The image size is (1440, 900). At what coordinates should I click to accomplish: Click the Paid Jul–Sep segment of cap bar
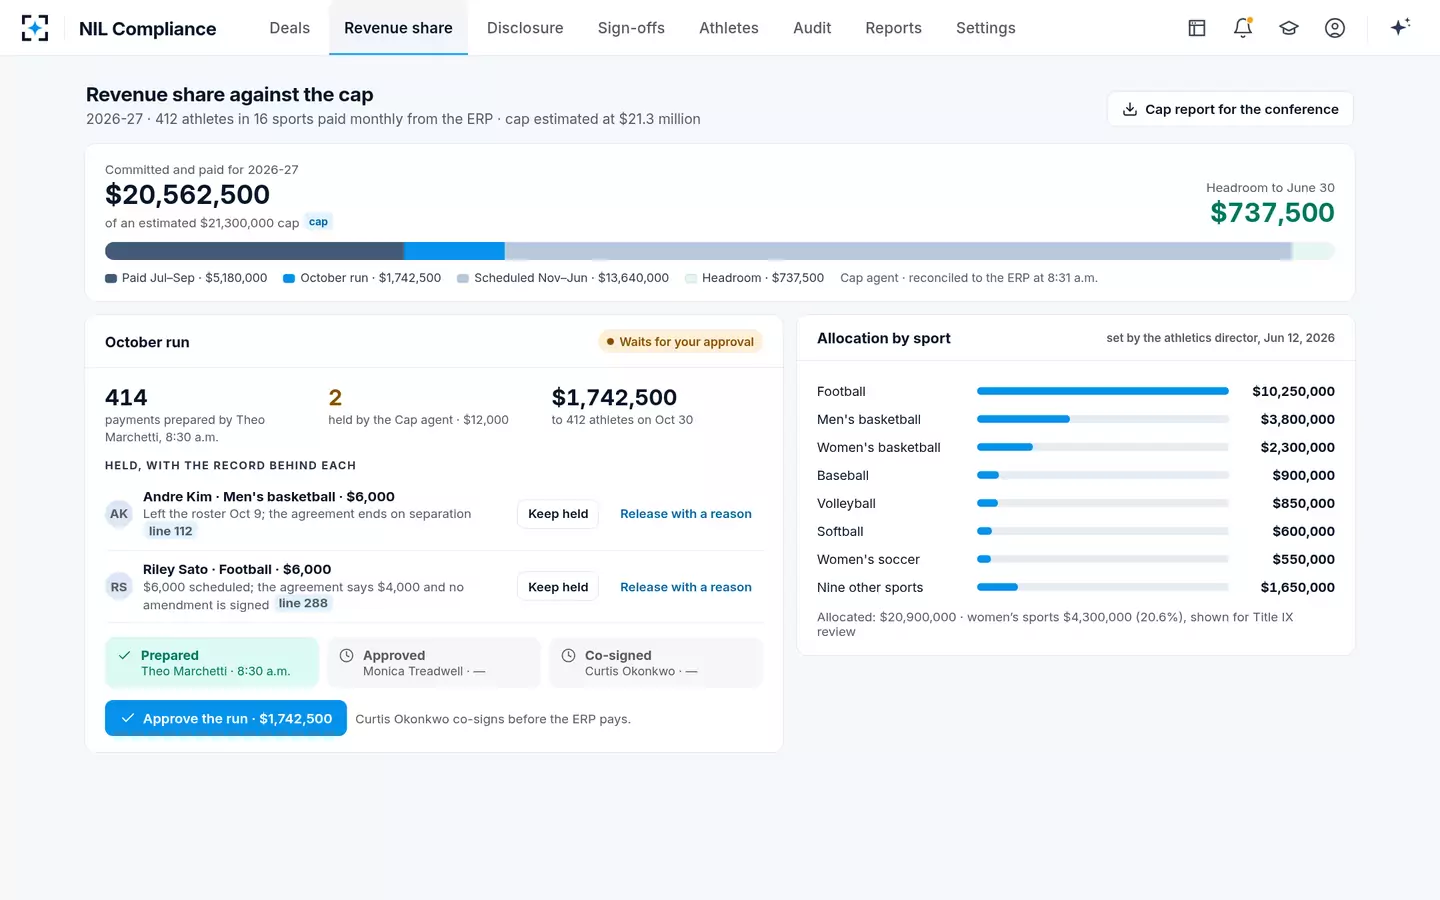pos(254,251)
